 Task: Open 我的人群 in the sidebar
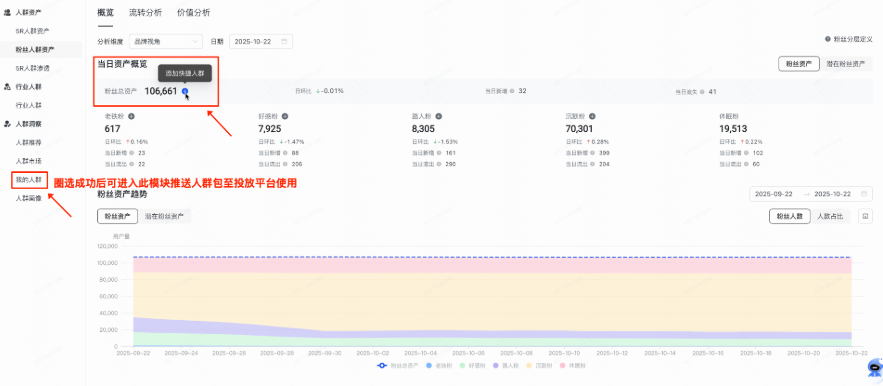coord(29,180)
